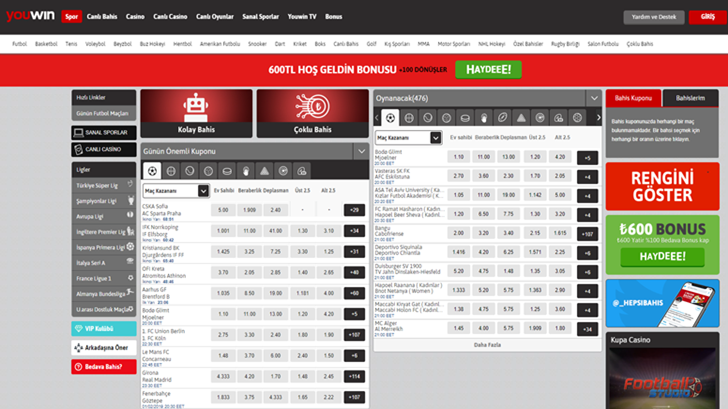Click Yardım ve Destek button

click(654, 17)
